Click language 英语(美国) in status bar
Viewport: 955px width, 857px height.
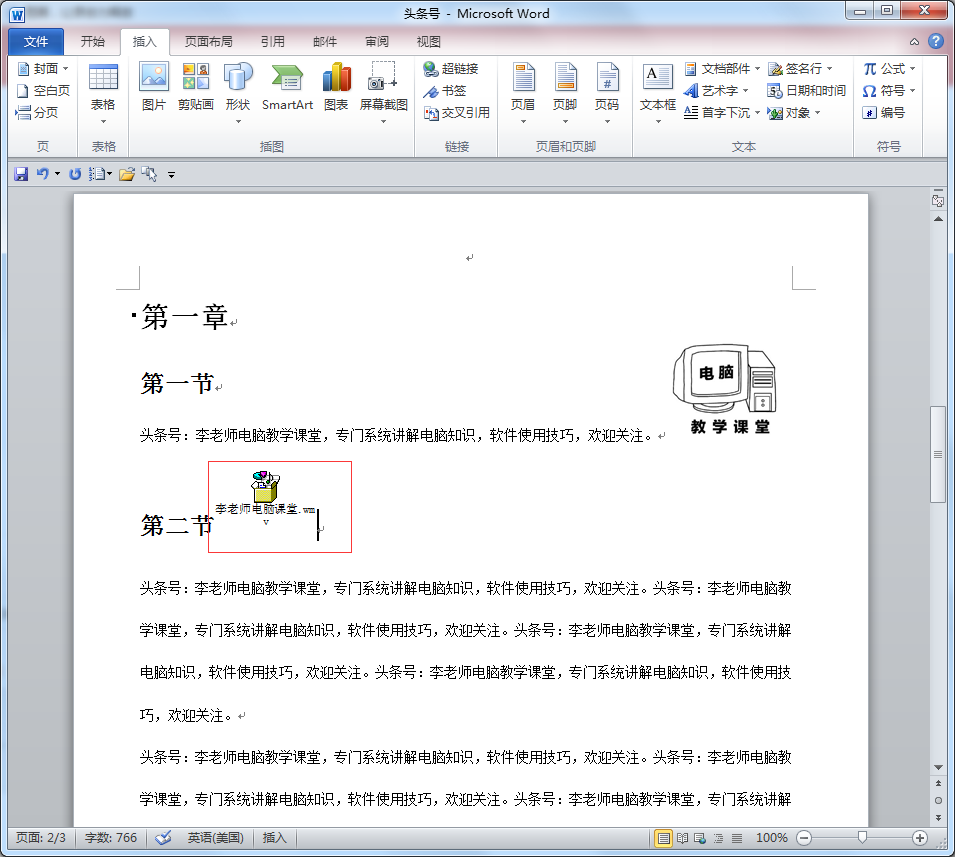pos(216,838)
